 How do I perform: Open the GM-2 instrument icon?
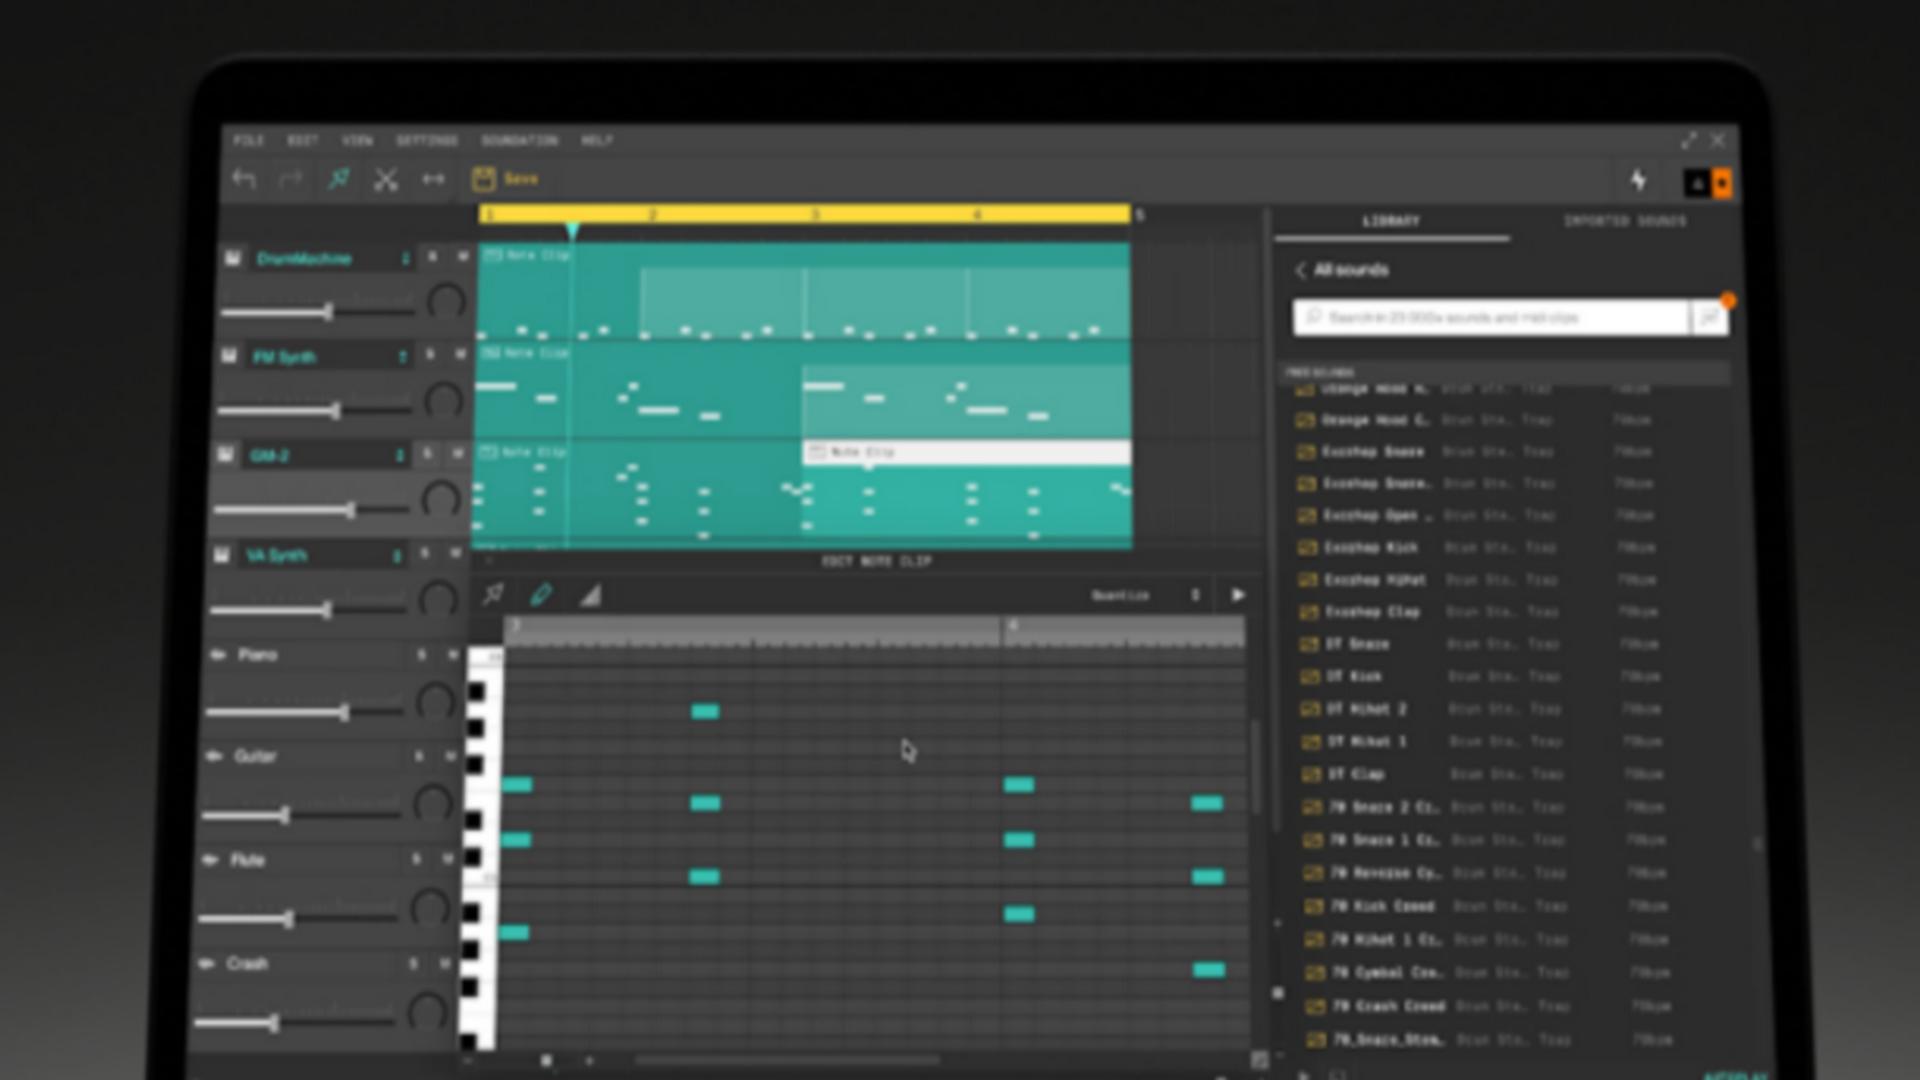[225, 454]
